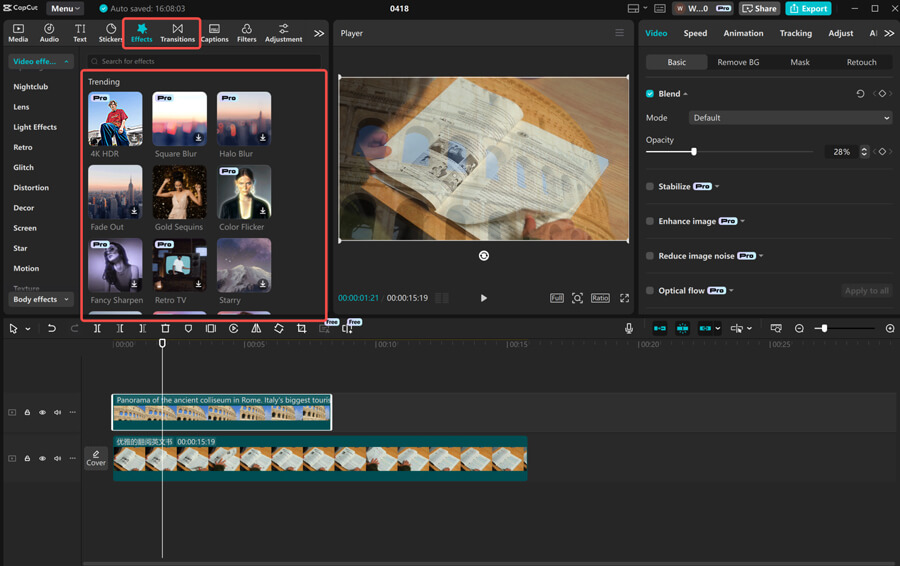The height and width of the screenshot is (566, 900).
Task: Open the Media panel
Action: click(18, 33)
